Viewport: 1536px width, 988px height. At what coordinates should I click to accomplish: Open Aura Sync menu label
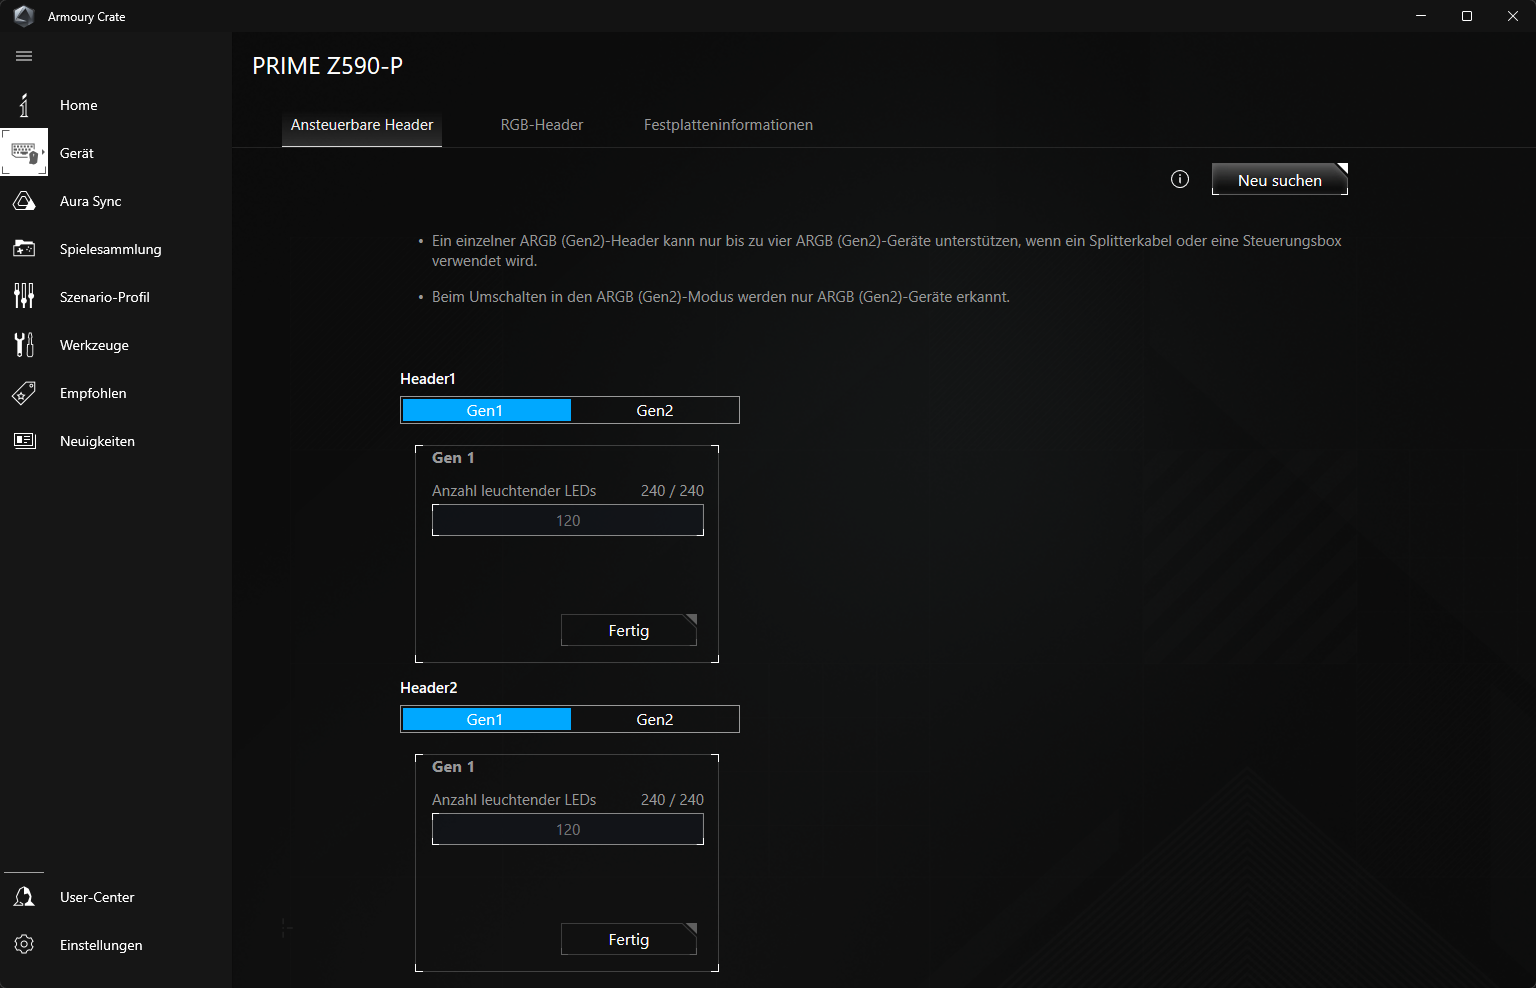point(91,201)
